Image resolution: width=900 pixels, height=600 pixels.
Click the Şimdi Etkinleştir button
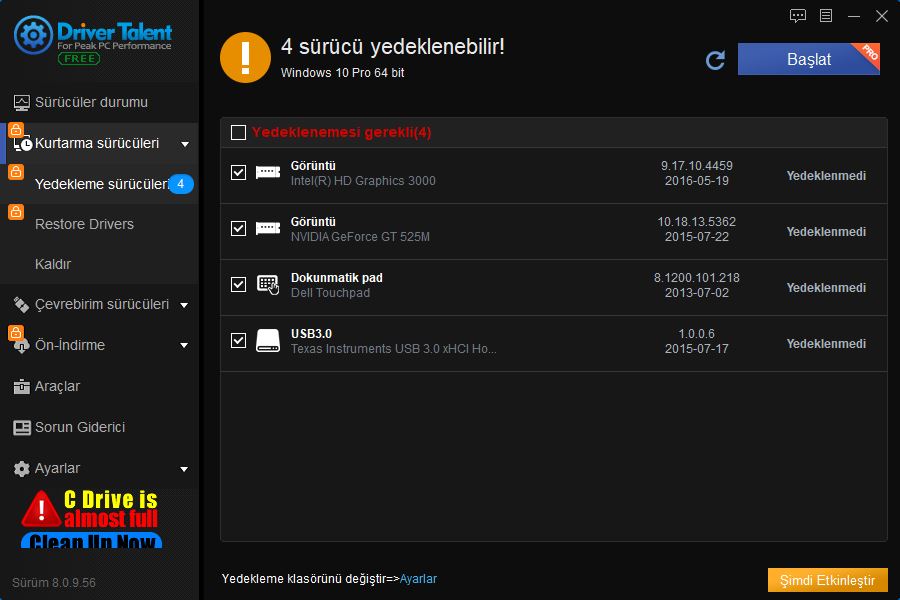tap(828, 580)
